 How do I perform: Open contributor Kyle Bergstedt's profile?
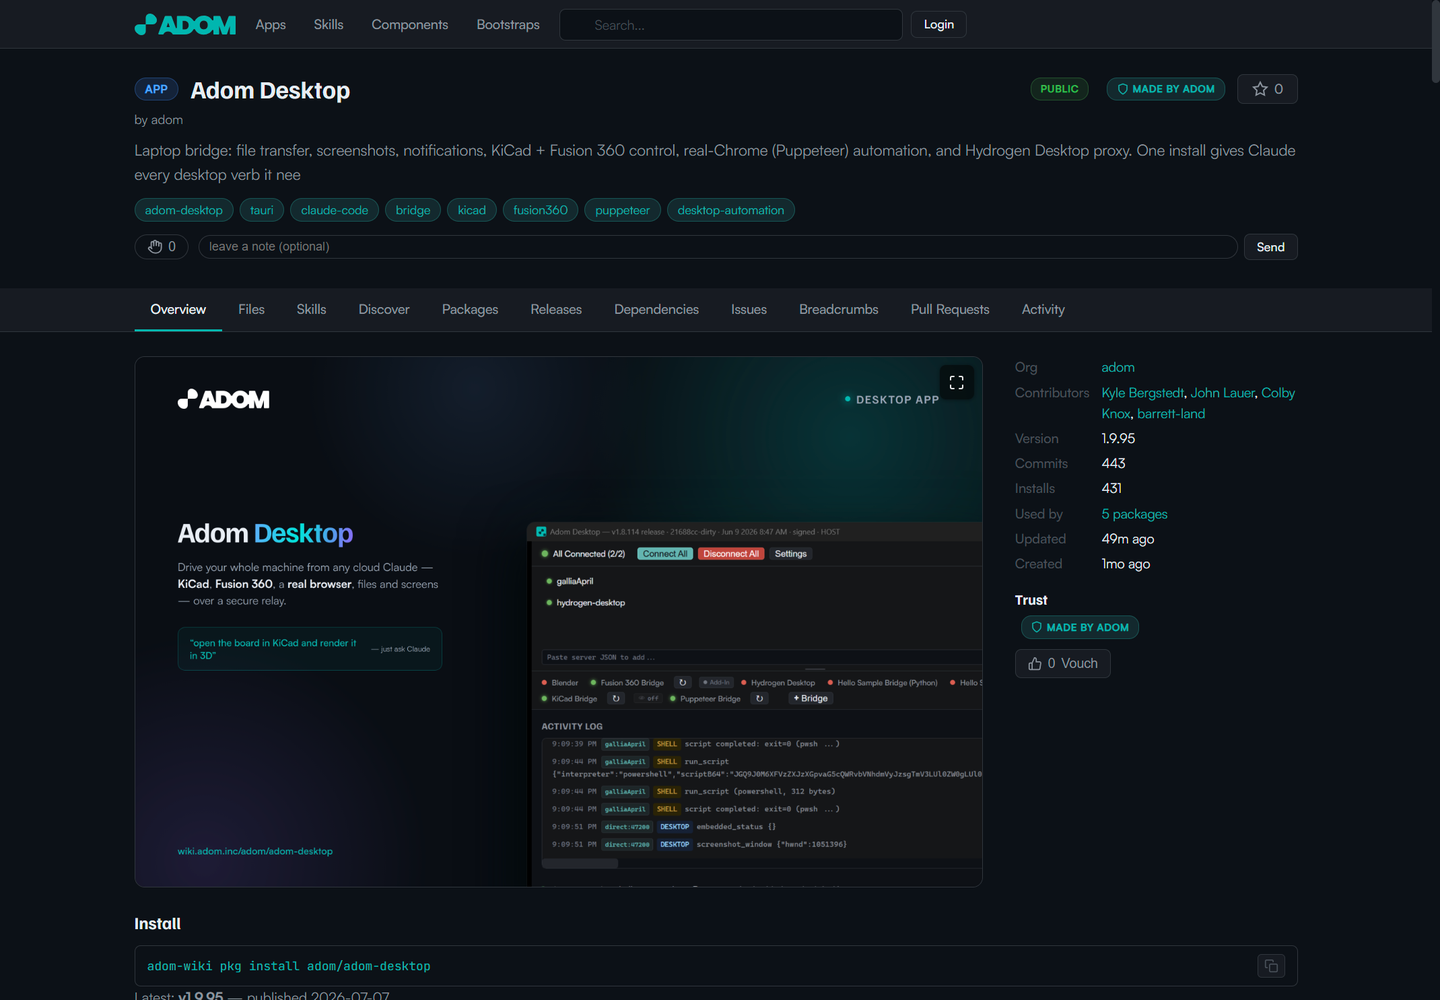click(1143, 393)
